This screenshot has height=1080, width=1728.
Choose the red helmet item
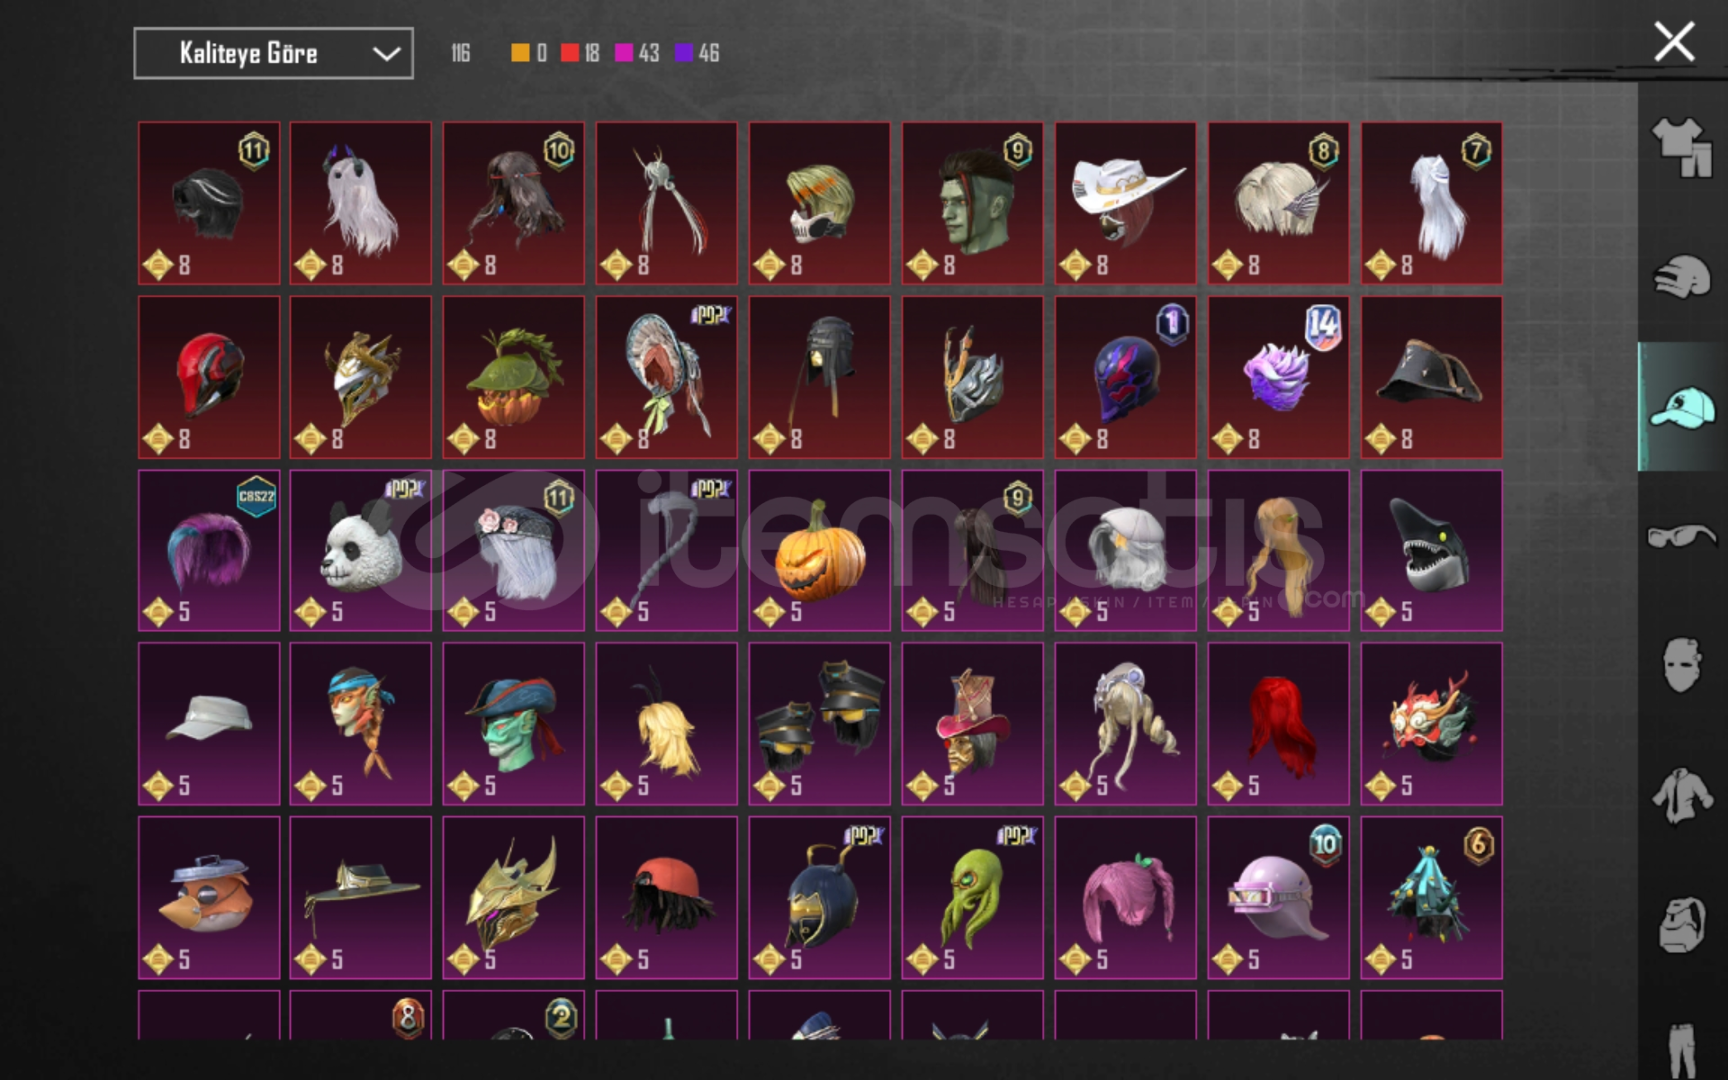click(x=209, y=377)
